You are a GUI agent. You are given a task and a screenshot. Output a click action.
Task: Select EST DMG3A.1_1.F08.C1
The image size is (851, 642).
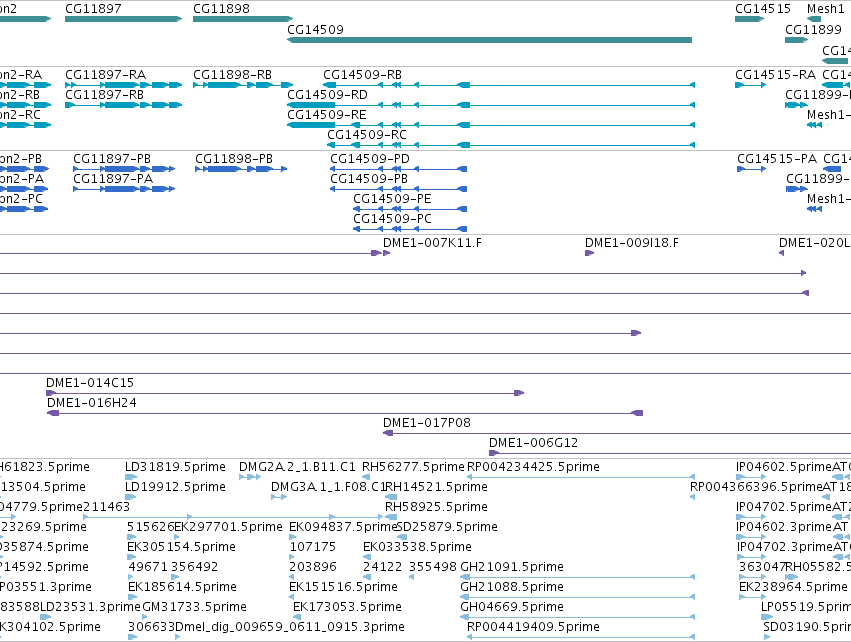tap(279, 497)
